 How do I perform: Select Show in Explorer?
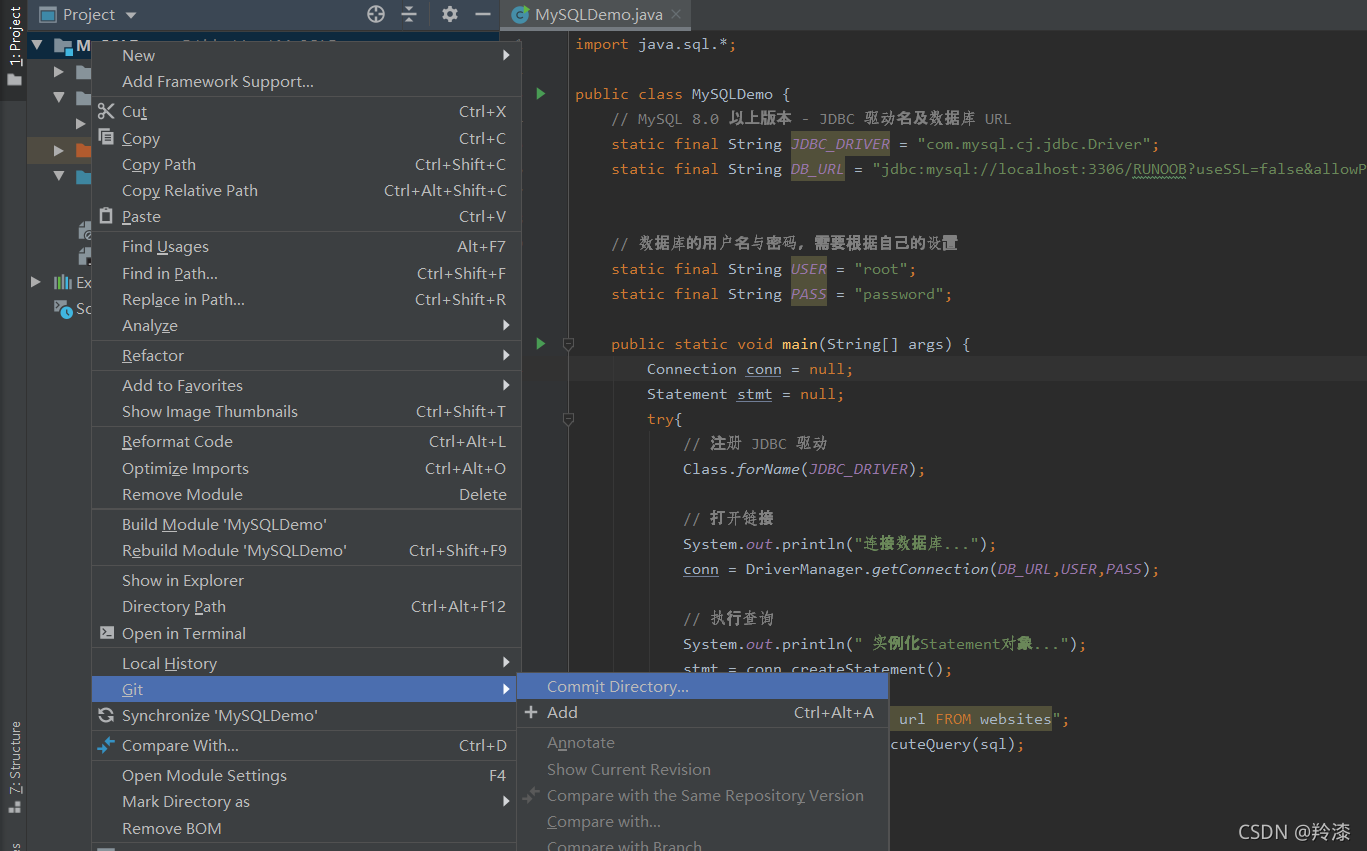click(306, 580)
